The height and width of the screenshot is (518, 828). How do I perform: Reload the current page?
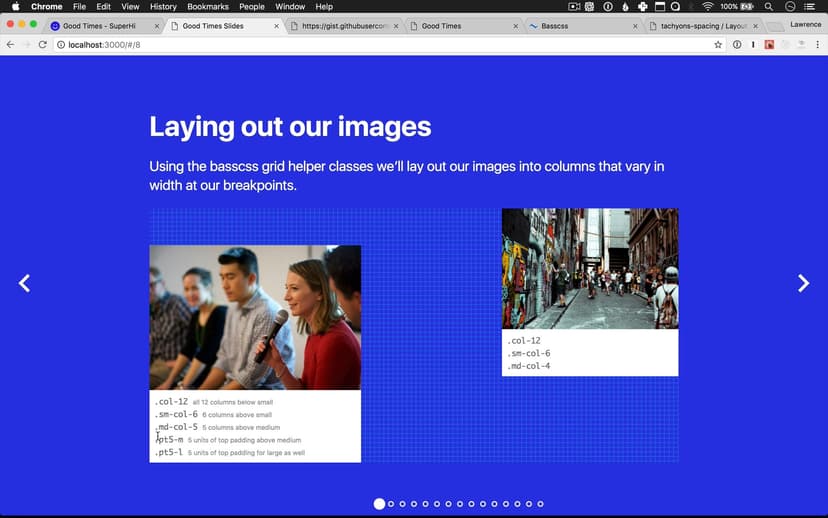pyautogui.click(x=43, y=45)
